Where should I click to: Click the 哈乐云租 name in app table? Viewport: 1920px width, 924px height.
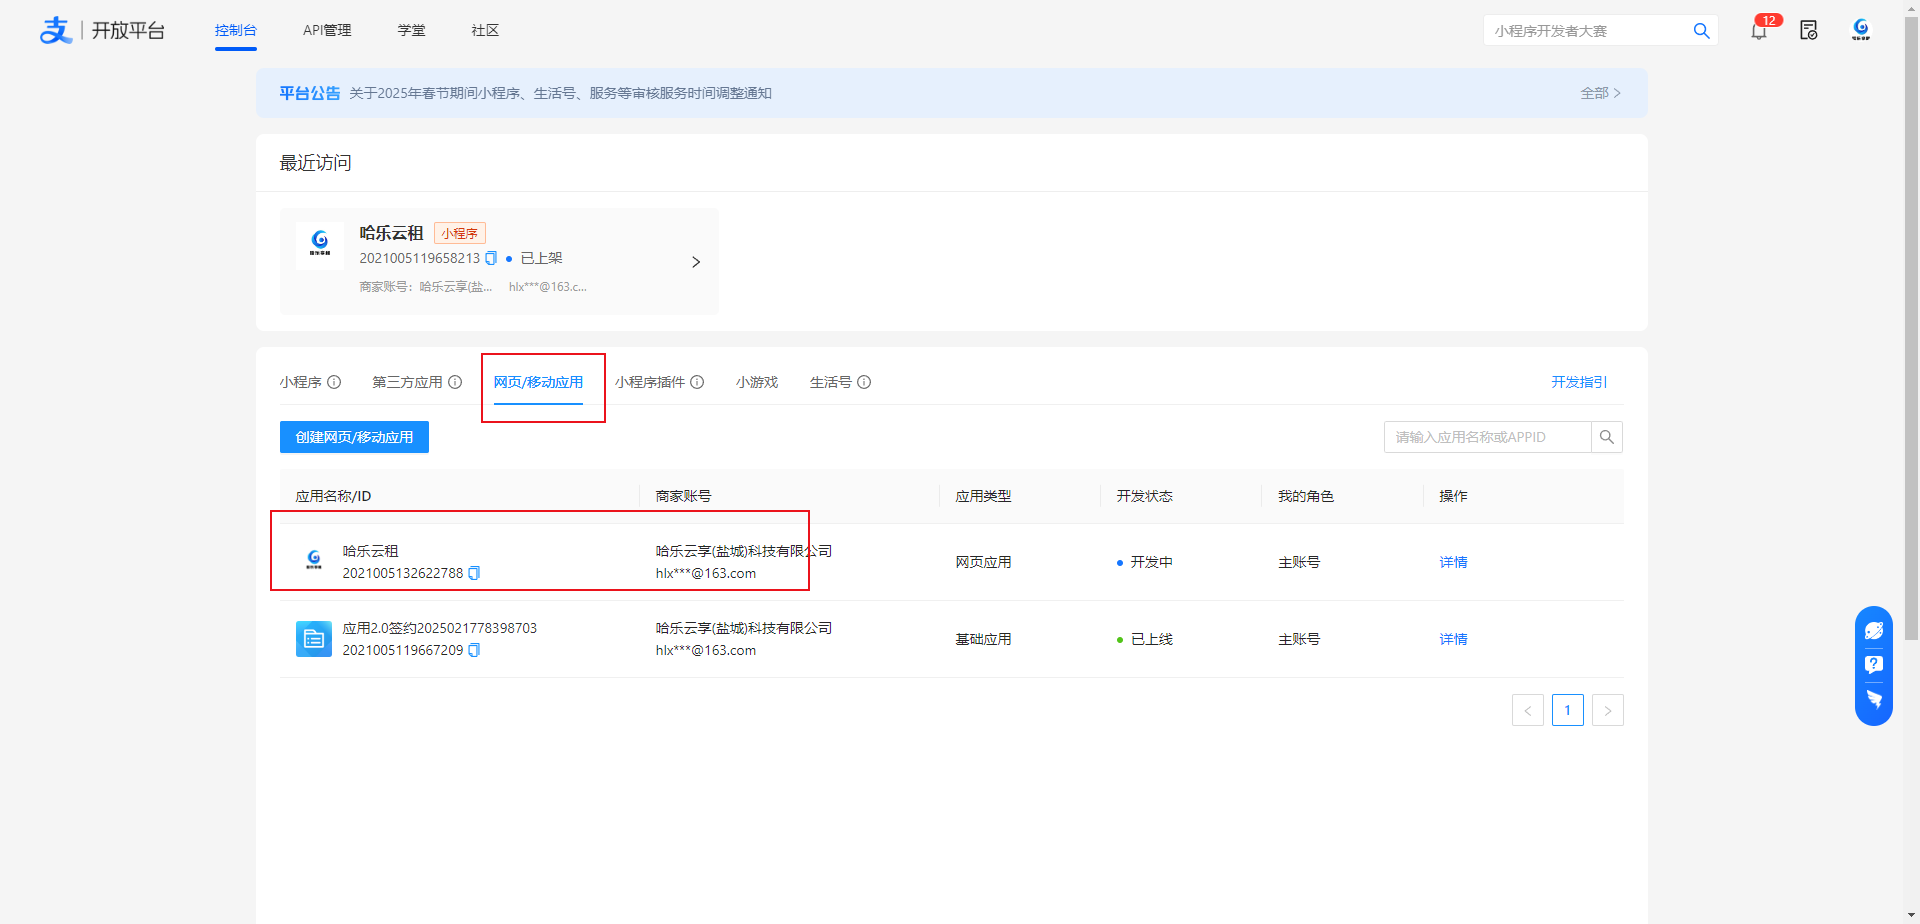(x=371, y=551)
